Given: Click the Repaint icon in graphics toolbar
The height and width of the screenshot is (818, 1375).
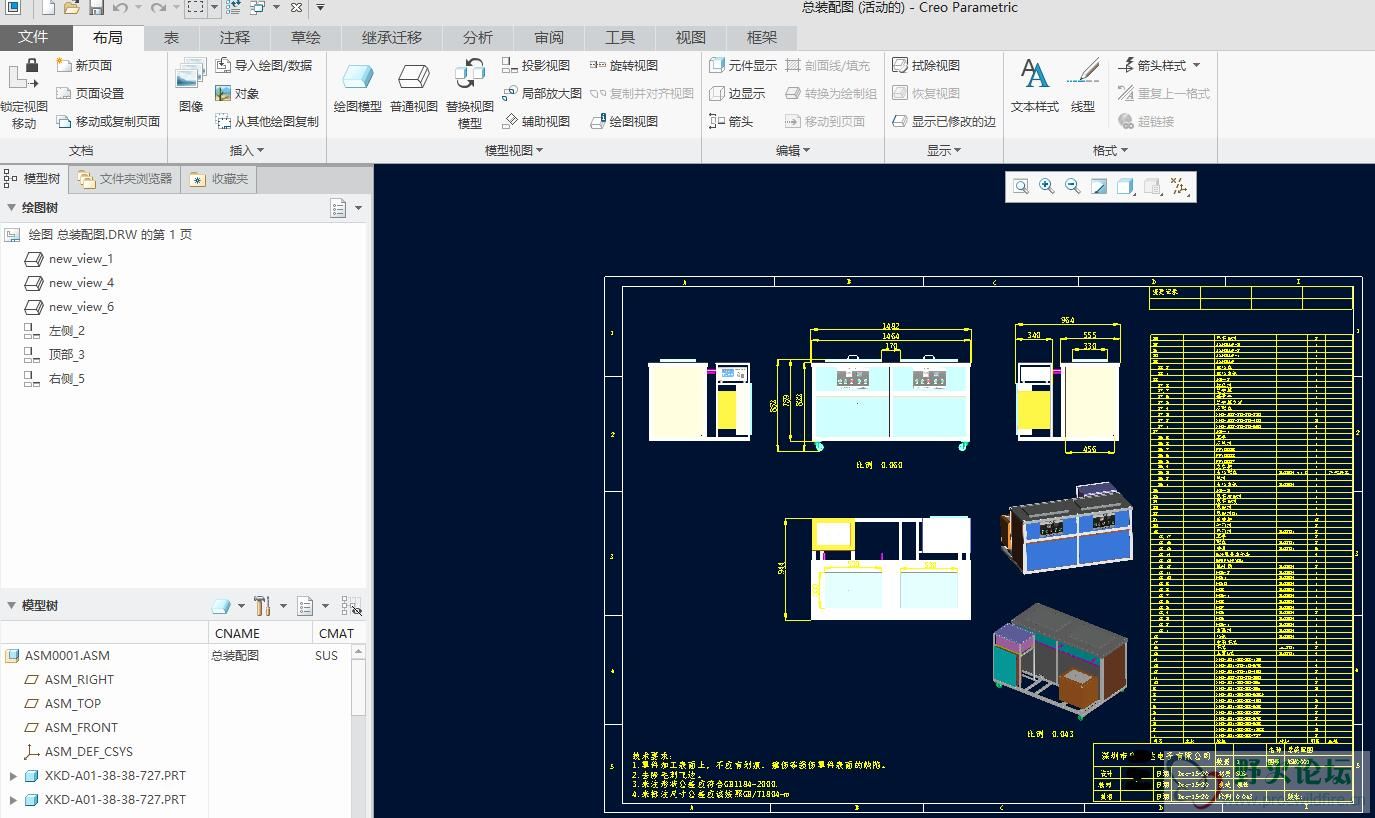Looking at the screenshot, I should [x=1099, y=186].
